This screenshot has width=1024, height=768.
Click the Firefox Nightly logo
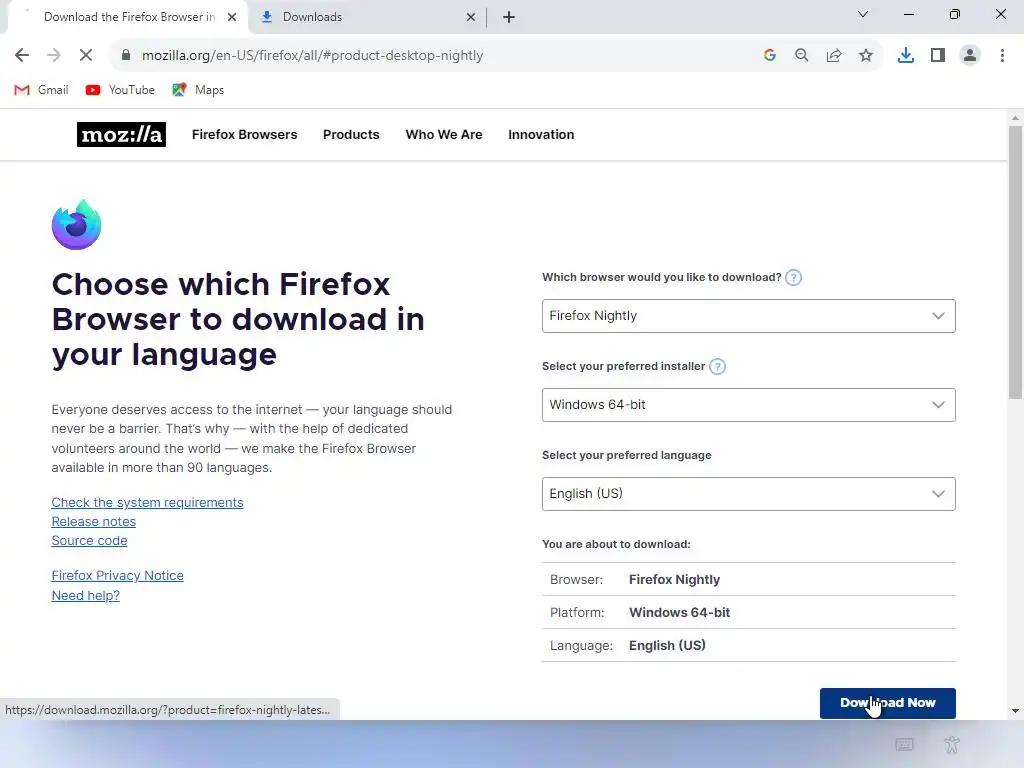[76, 225]
